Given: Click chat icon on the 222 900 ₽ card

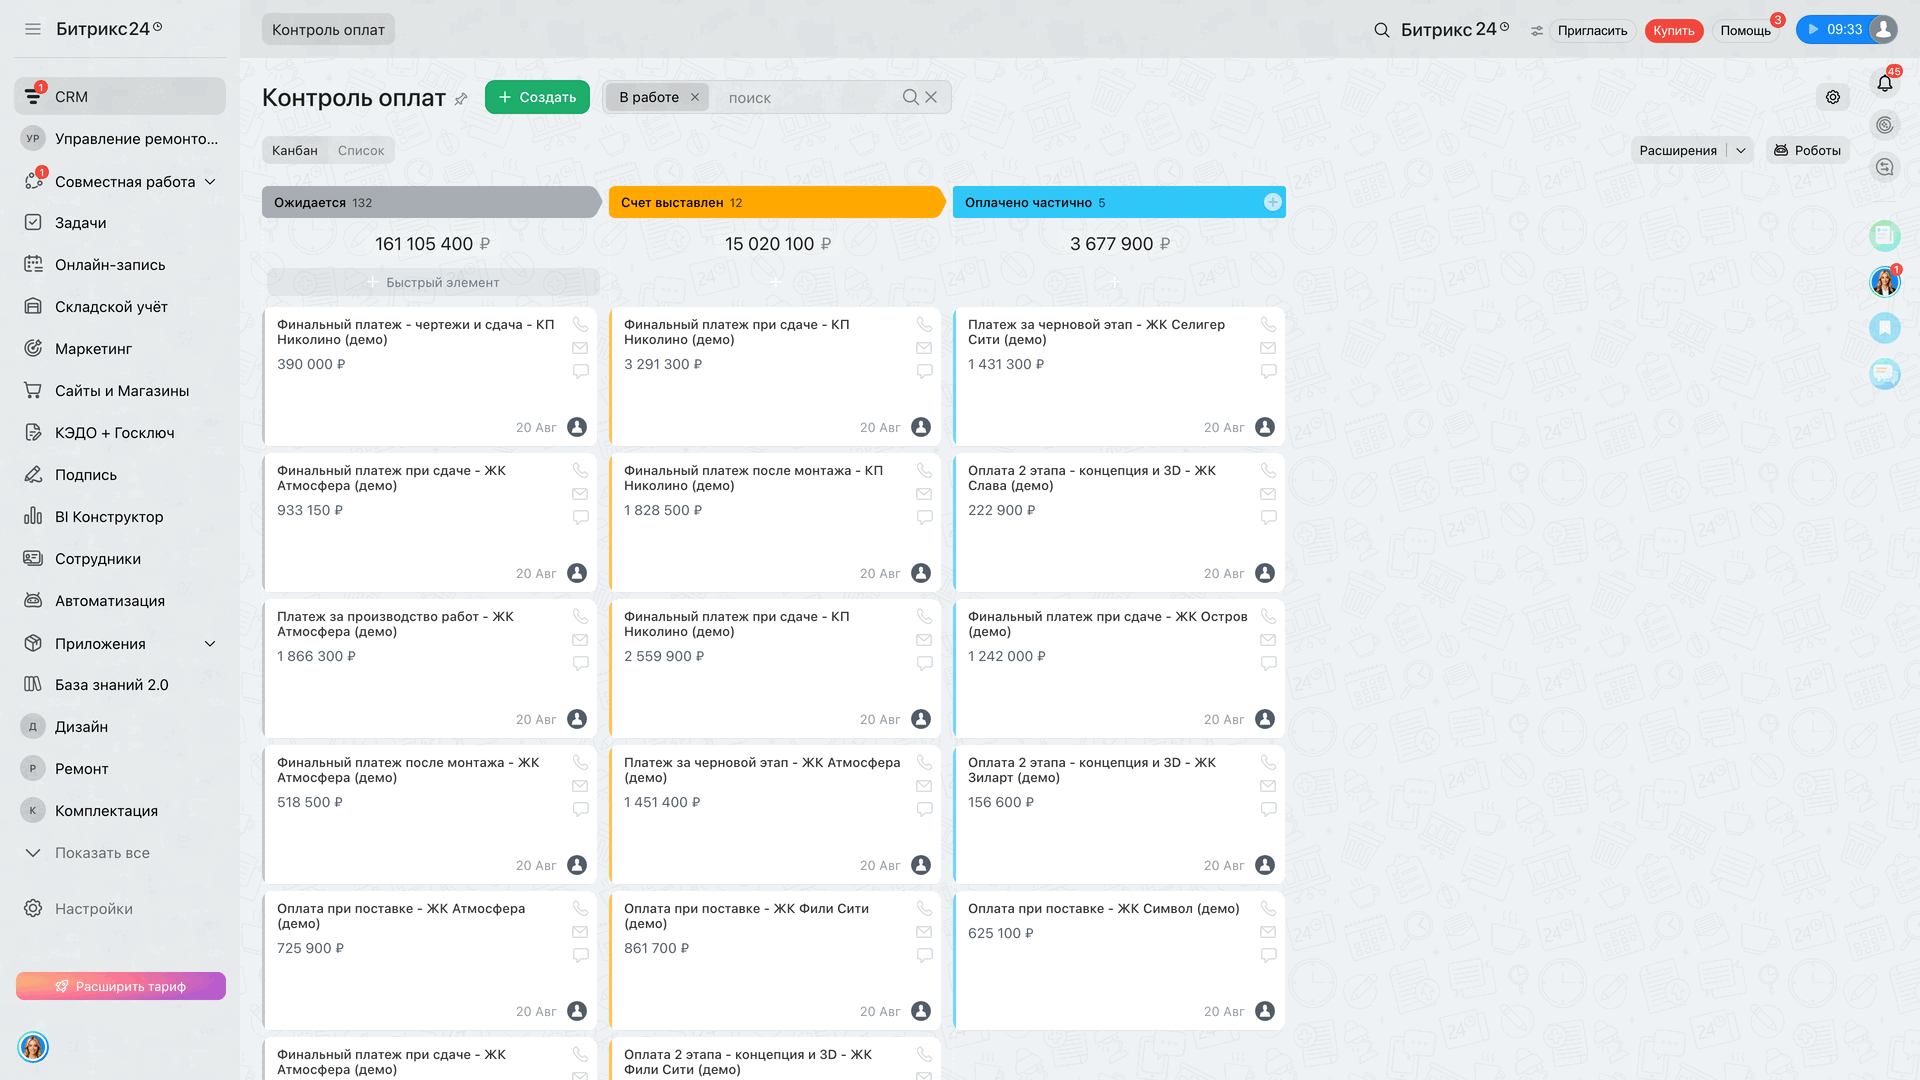Looking at the screenshot, I should tap(1268, 517).
